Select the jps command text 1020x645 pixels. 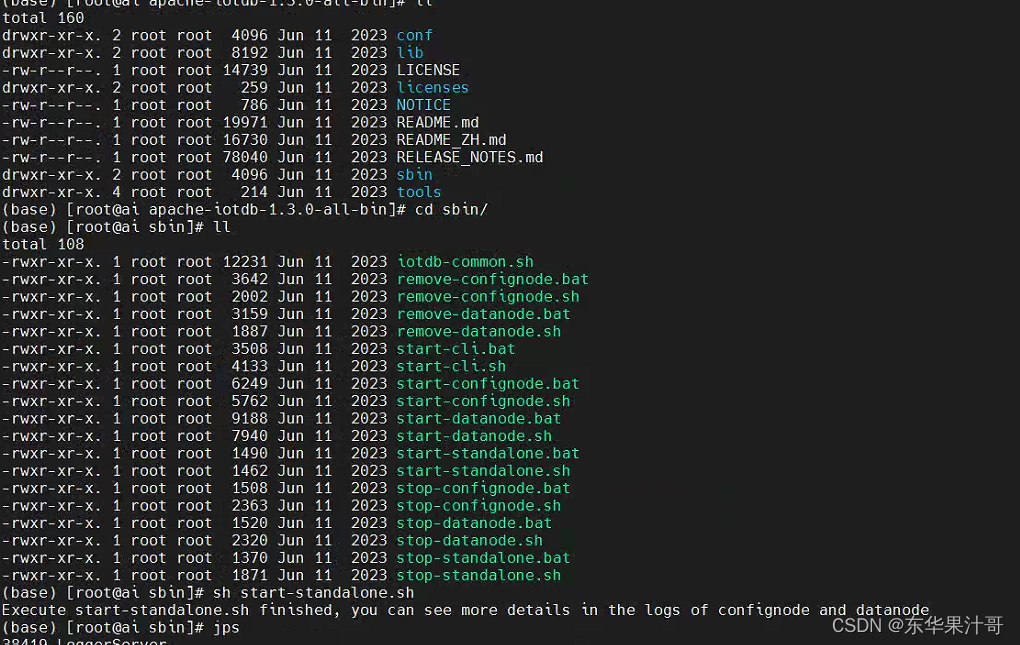pyautogui.click(x=226, y=627)
